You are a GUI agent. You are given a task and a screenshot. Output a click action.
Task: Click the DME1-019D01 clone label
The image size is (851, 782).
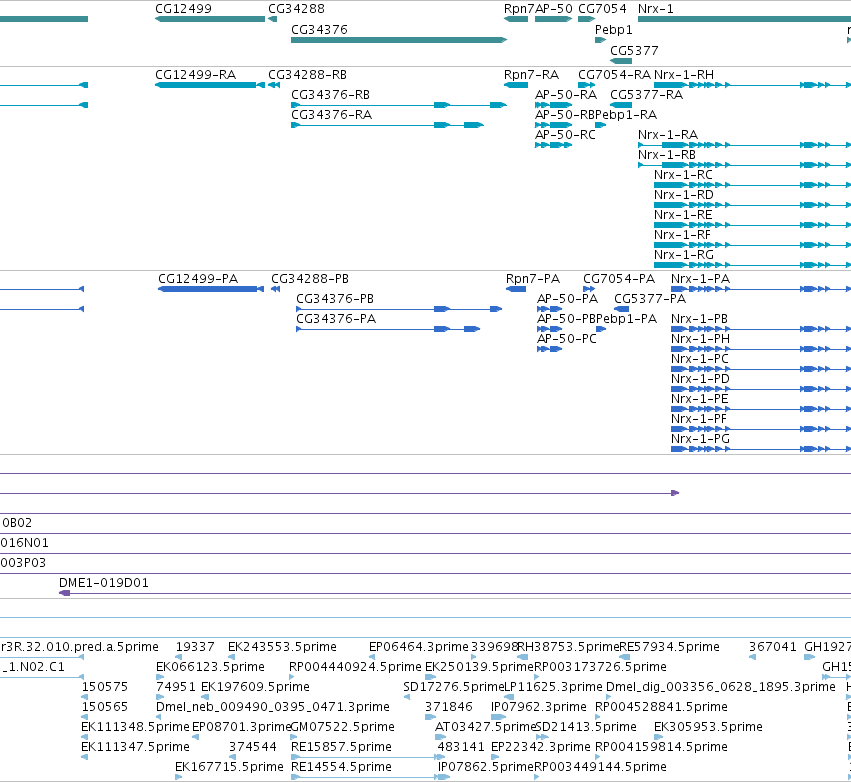pos(104,583)
